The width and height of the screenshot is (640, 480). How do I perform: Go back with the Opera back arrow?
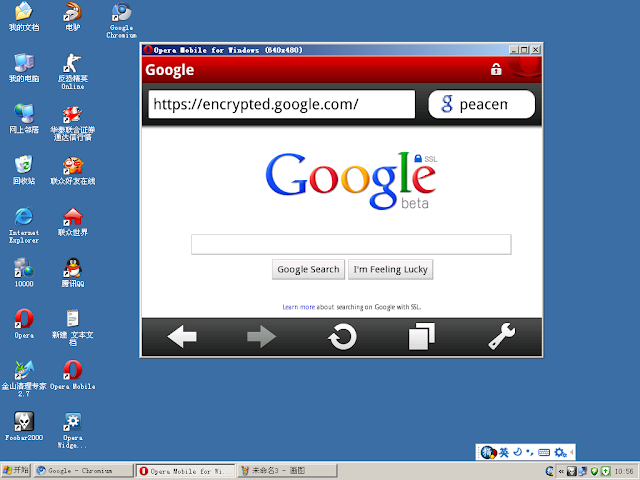click(x=182, y=337)
